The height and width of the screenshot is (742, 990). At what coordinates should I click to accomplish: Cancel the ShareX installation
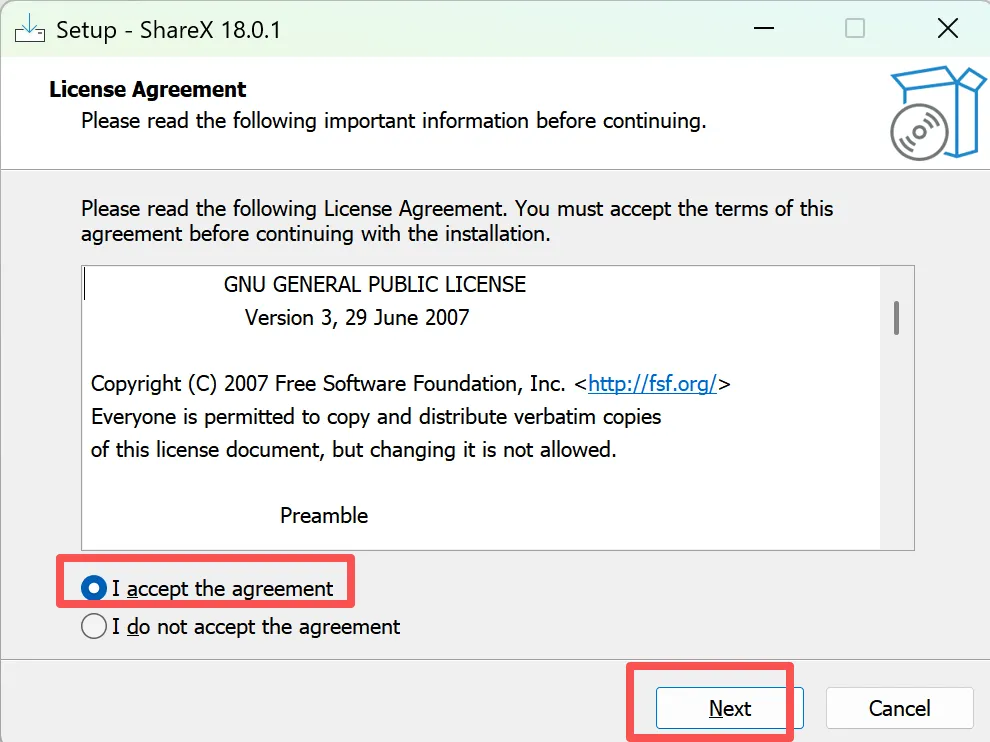point(900,709)
